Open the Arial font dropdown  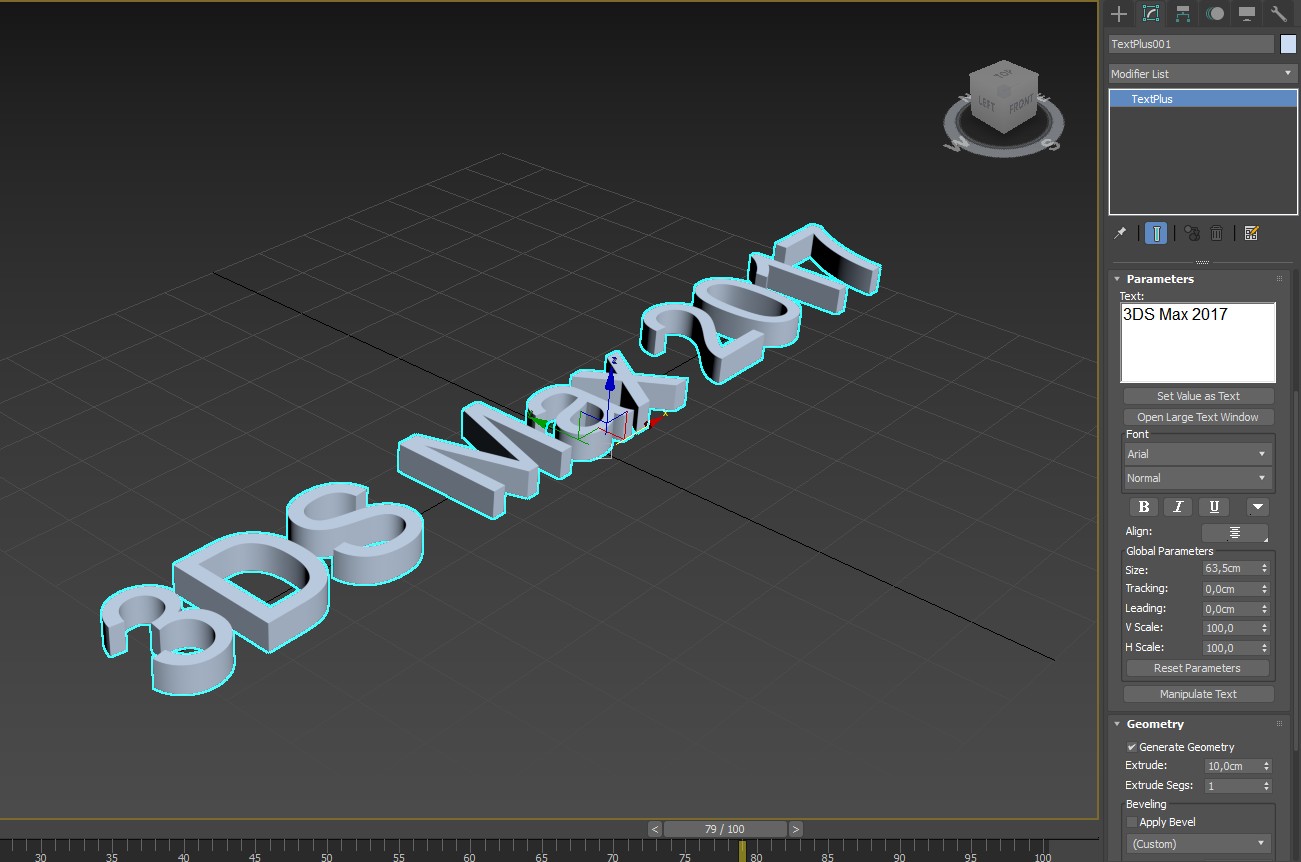click(1196, 453)
